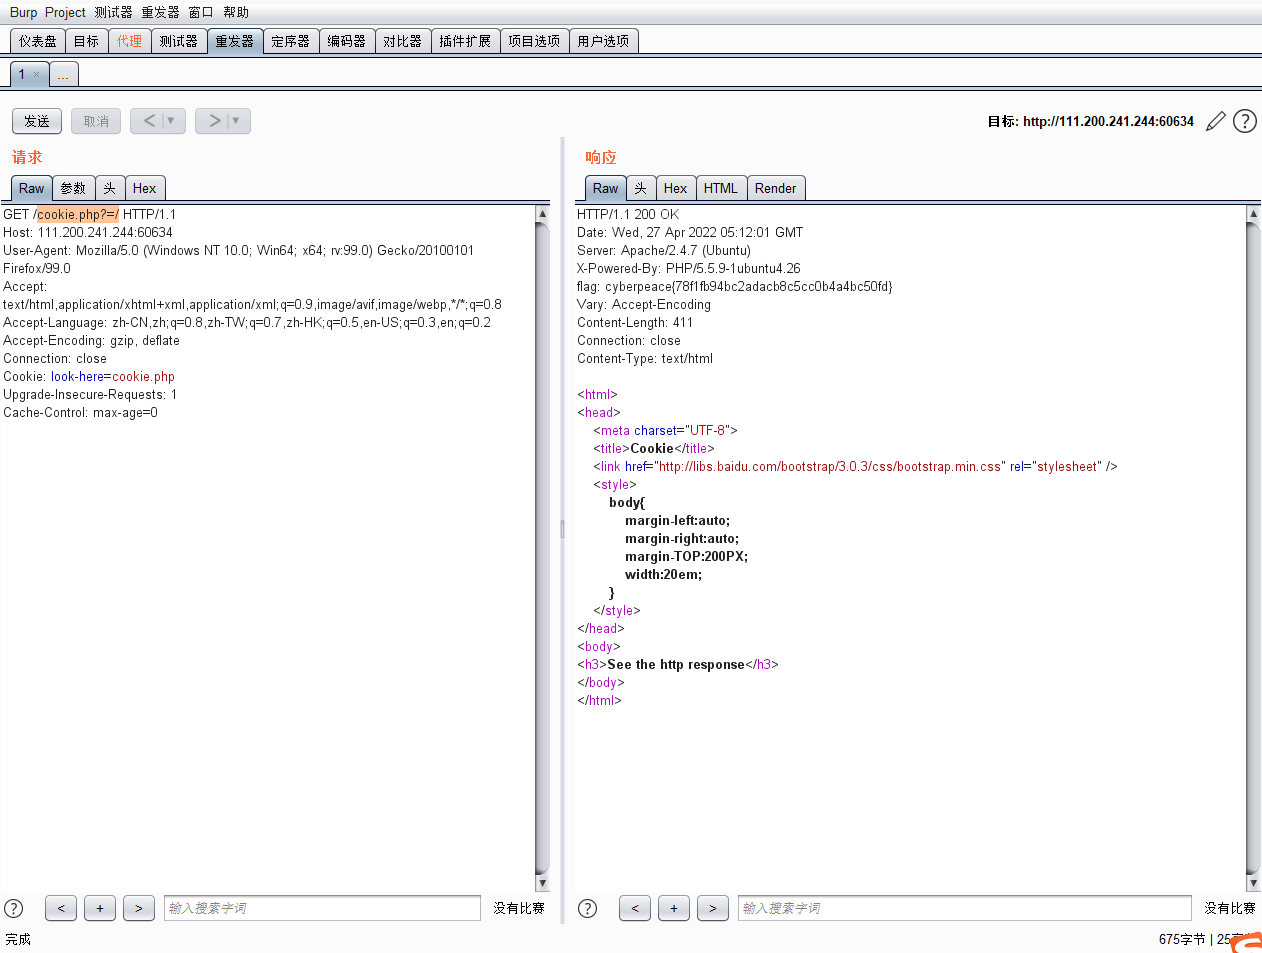
Task: Click the HTTP/1.1 200 OK status line
Action: tap(628, 214)
